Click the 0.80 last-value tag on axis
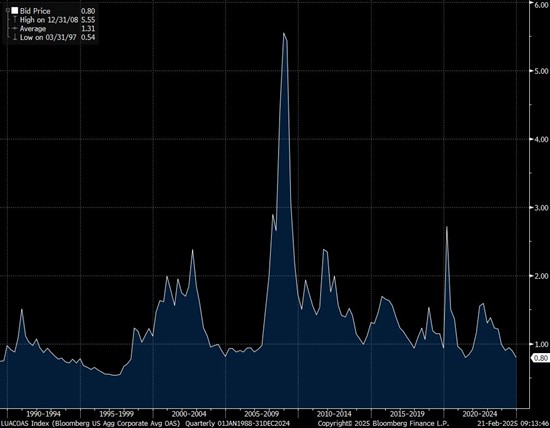The width and height of the screenshot is (550, 428). click(540, 358)
